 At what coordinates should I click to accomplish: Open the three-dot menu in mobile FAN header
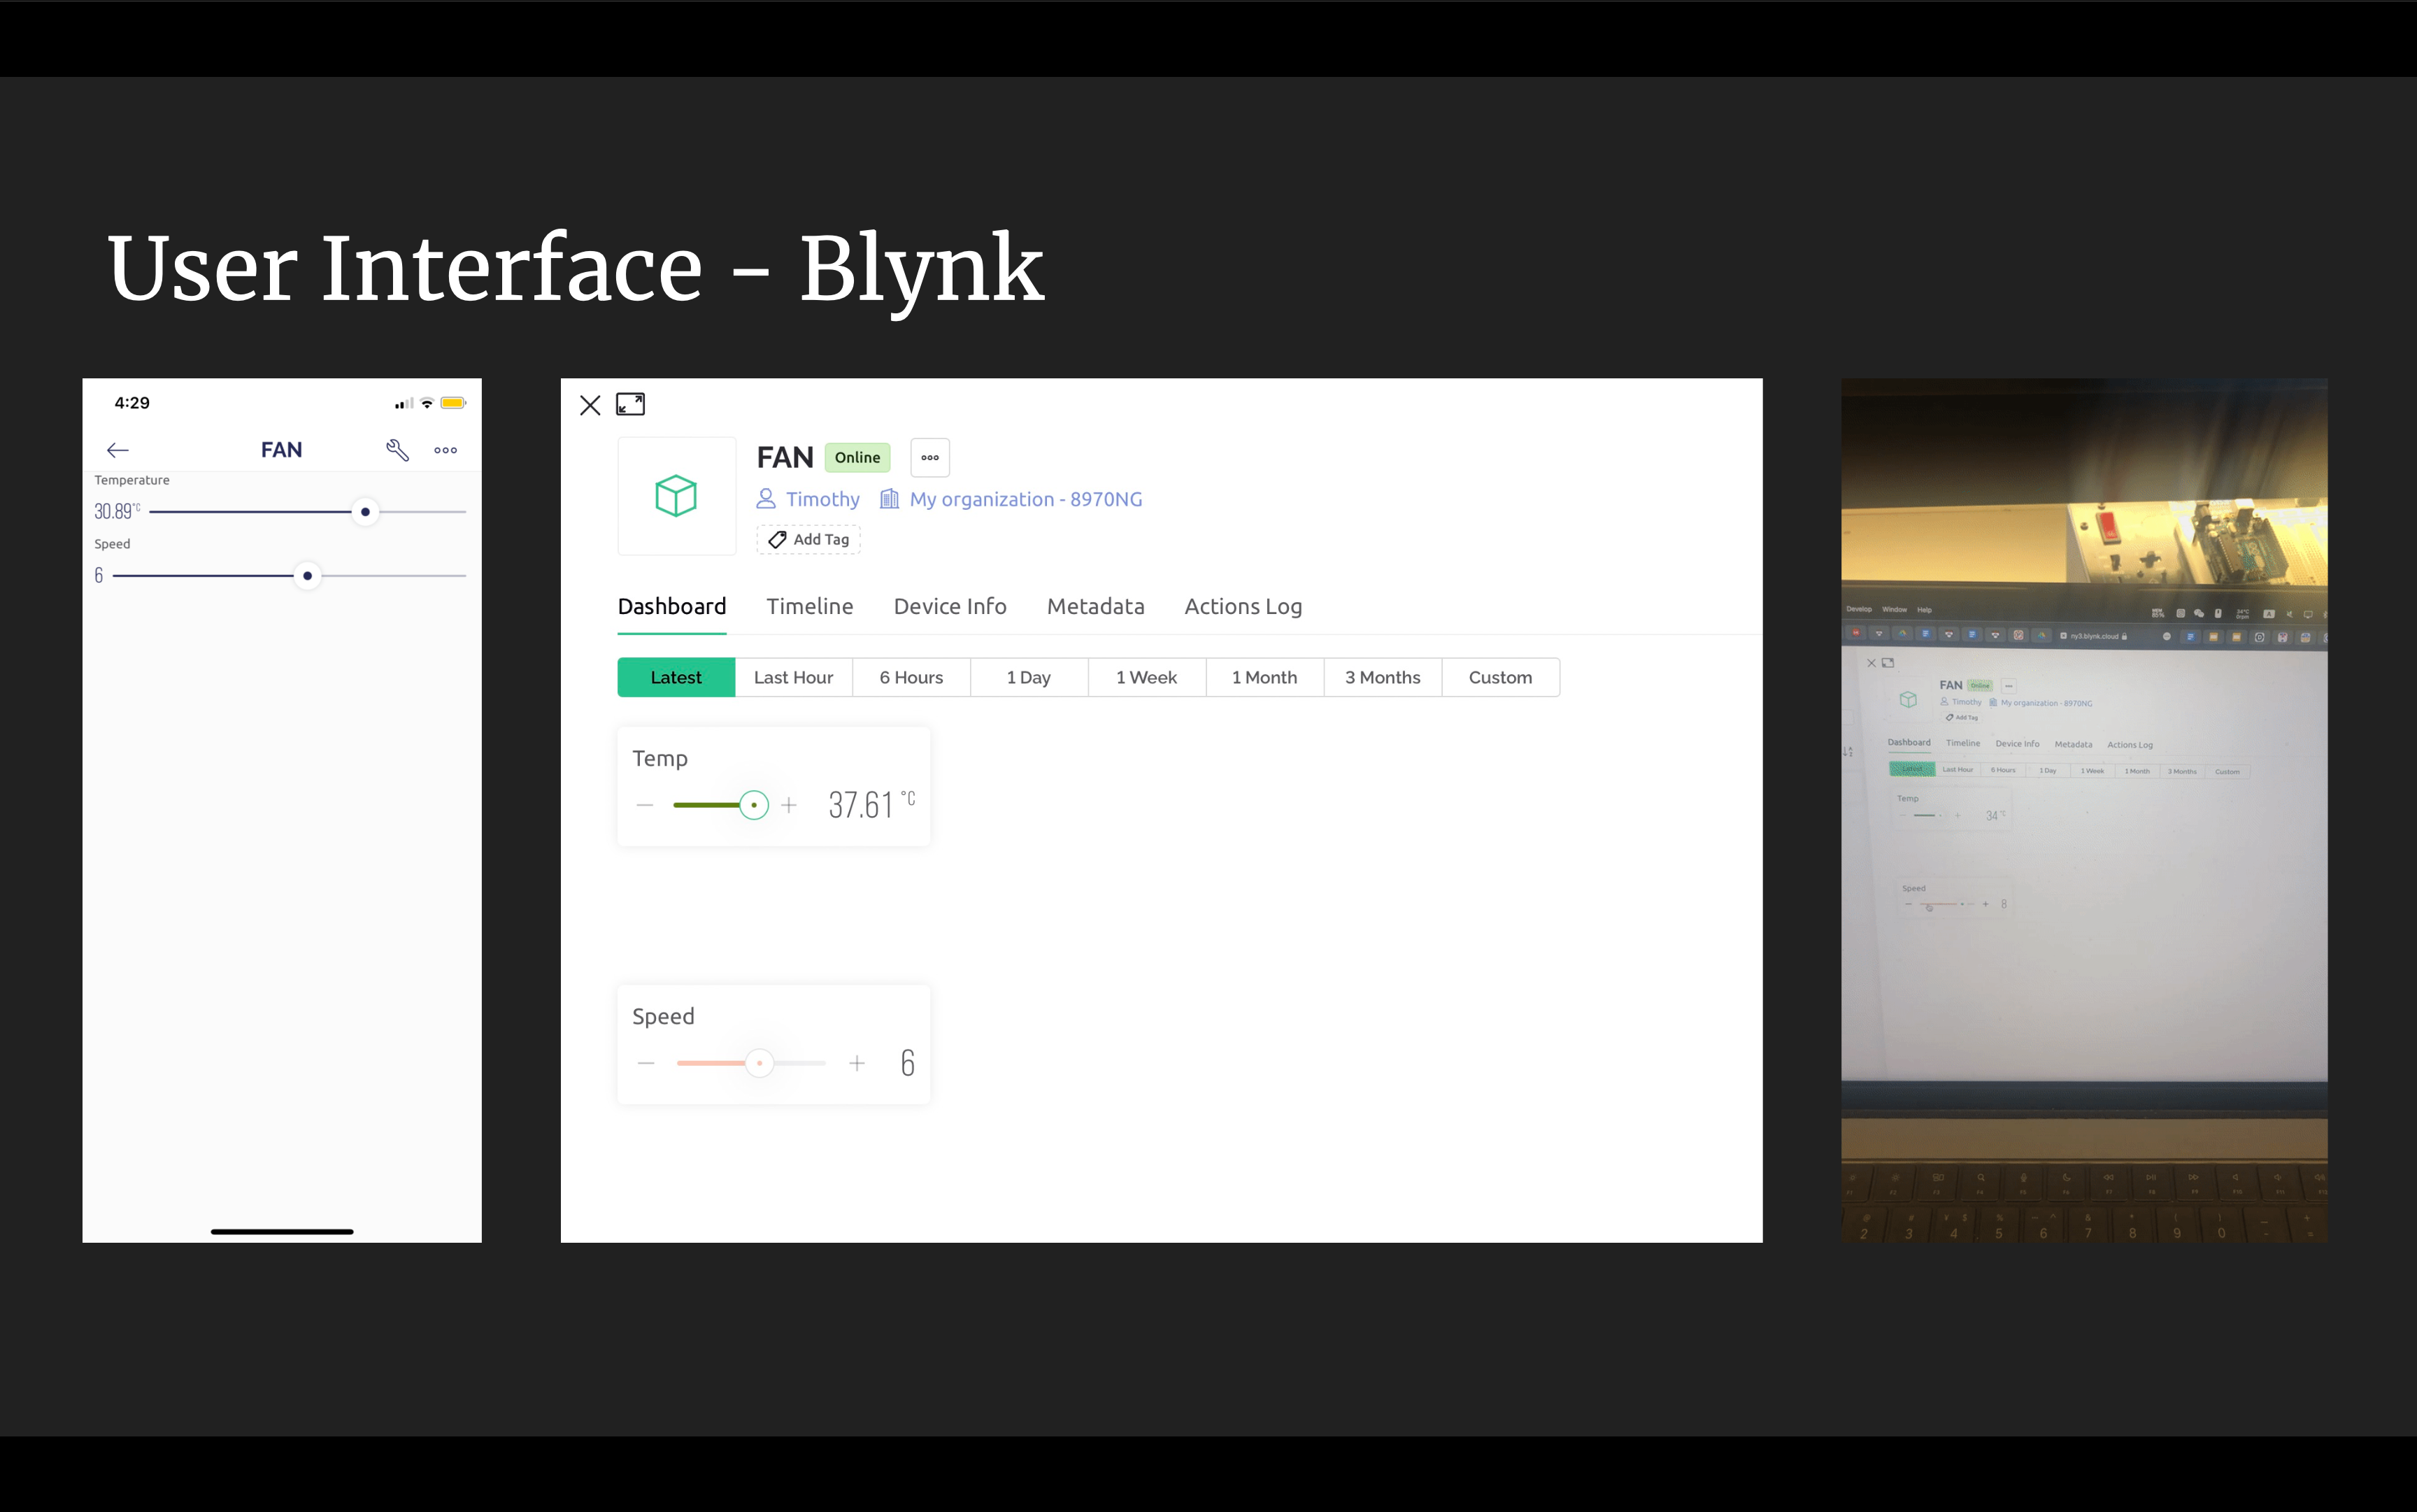(445, 450)
